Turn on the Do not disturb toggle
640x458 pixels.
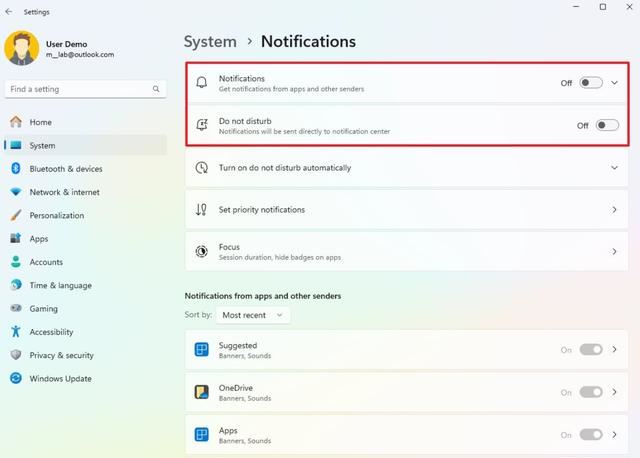(x=606, y=125)
